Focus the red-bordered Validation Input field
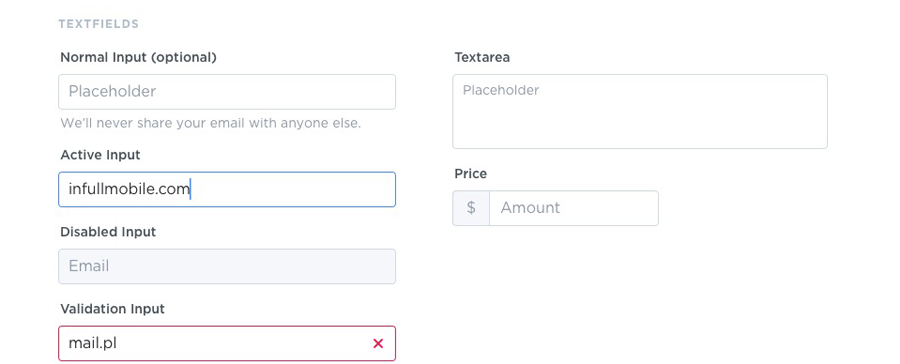The height and width of the screenshot is (364, 900). (x=227, y=343)
